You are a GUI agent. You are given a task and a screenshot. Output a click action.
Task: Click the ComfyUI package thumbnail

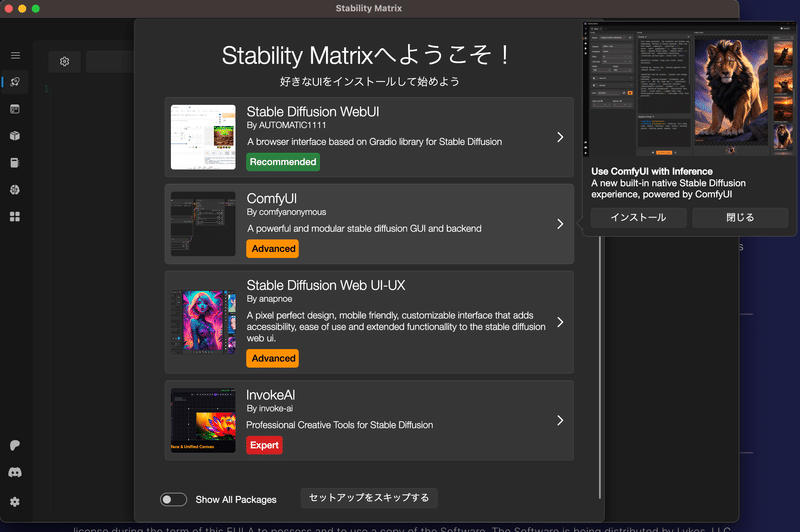coord(203,224)
